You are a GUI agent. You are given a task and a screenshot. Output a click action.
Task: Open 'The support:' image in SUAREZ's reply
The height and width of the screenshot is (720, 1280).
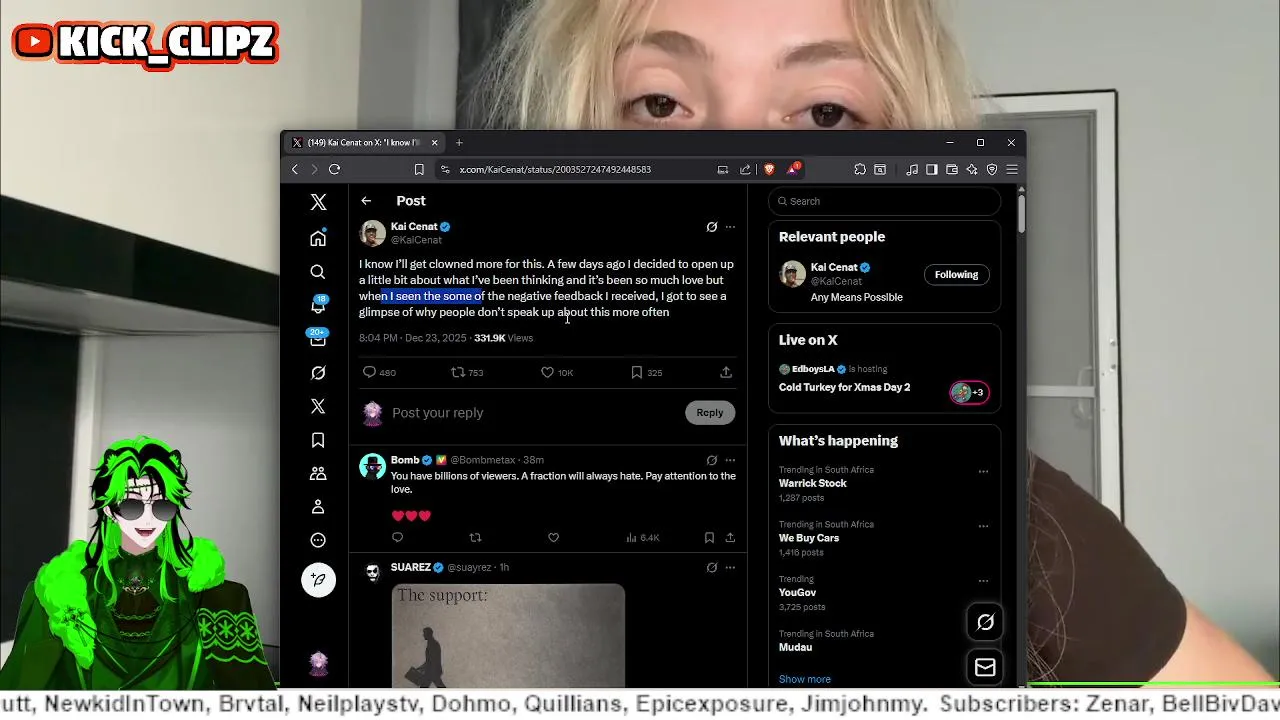click(508, 636)
